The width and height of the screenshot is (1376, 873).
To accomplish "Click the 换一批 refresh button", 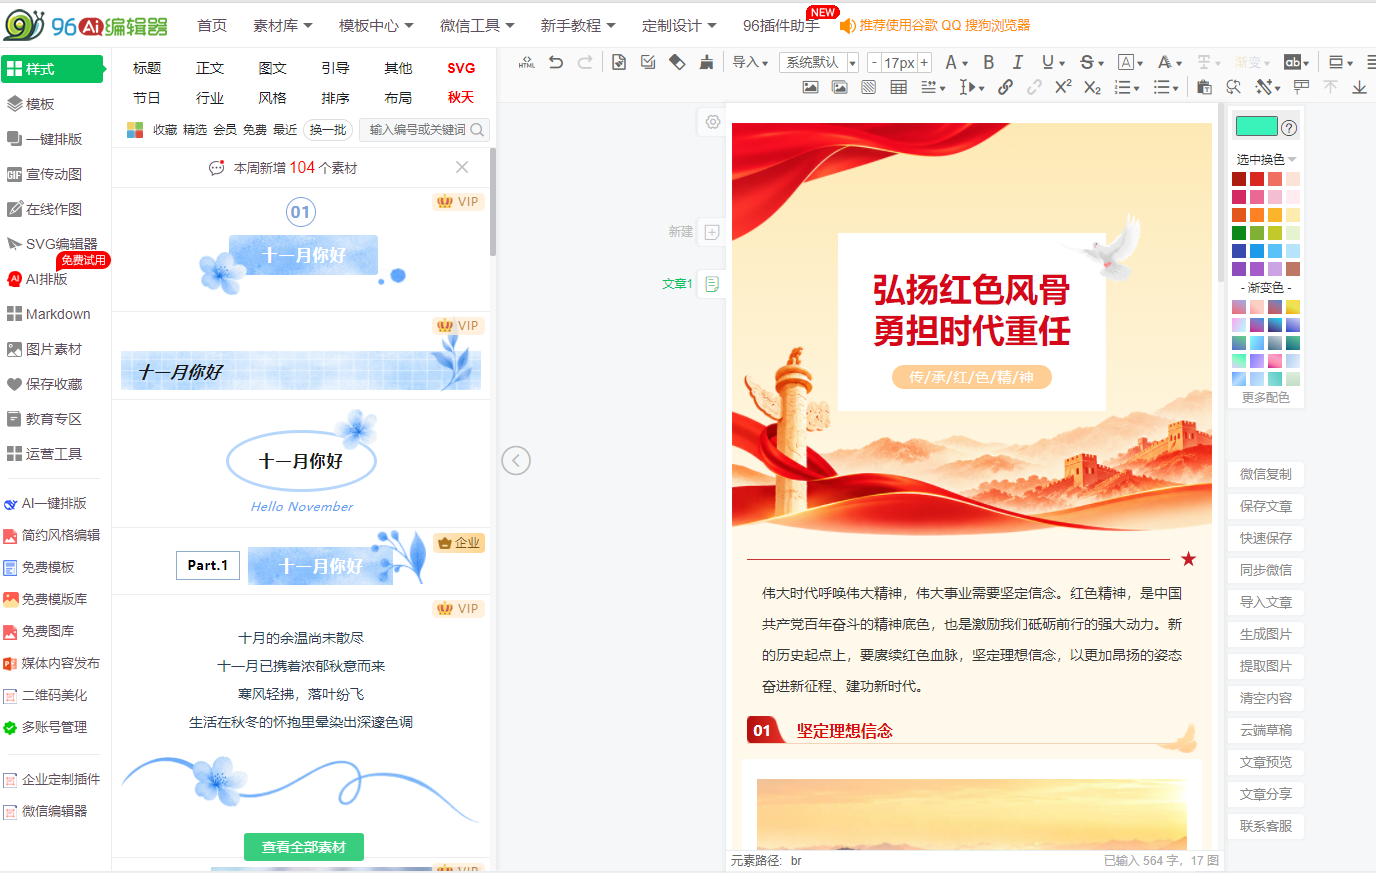I will point(328,129).
